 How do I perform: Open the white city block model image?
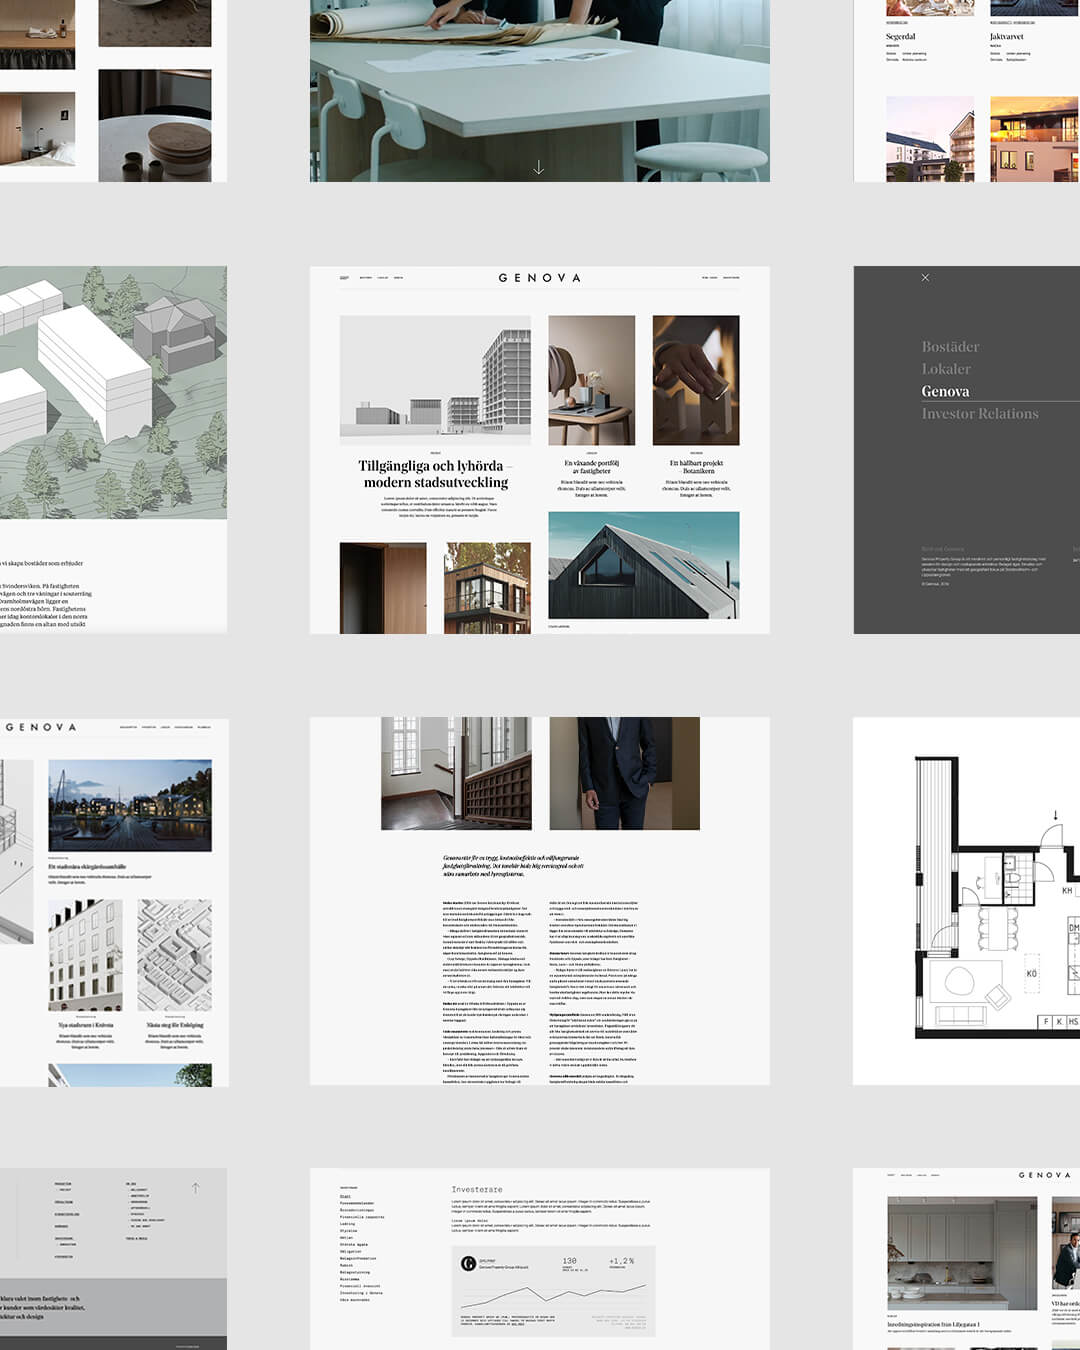pyautogui.click(x=174, y=955)
